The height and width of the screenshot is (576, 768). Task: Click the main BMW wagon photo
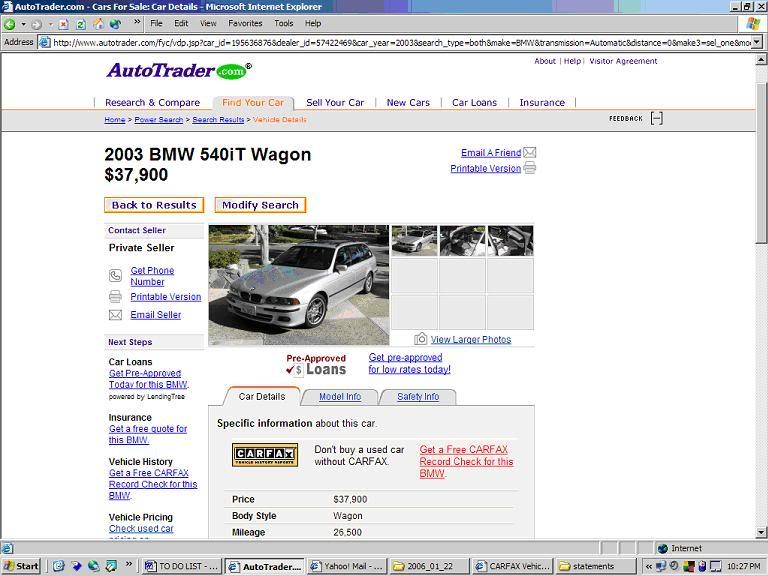[x=299, y=285]
